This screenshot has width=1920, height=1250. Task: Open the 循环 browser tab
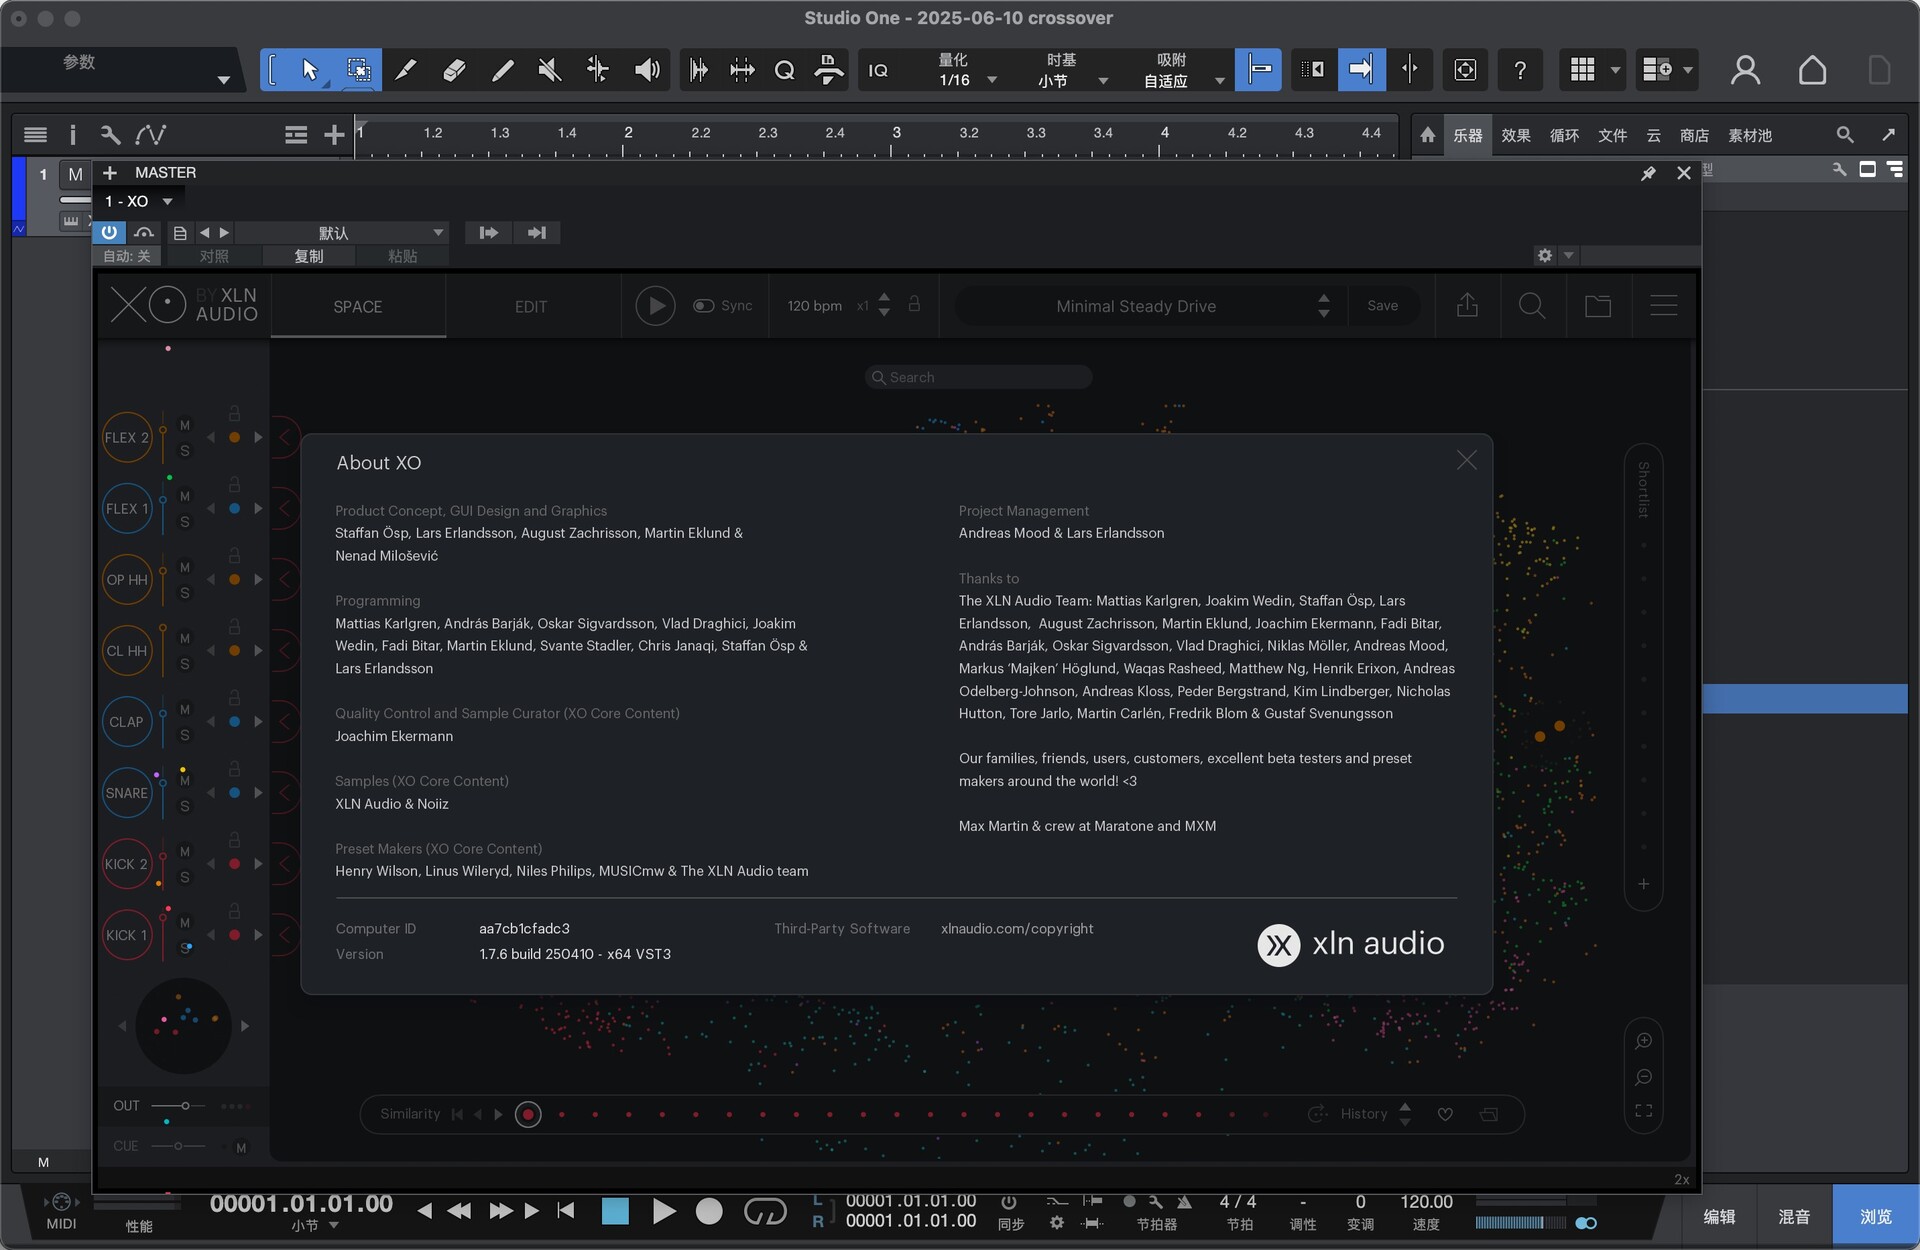(x=1564, y=135)
